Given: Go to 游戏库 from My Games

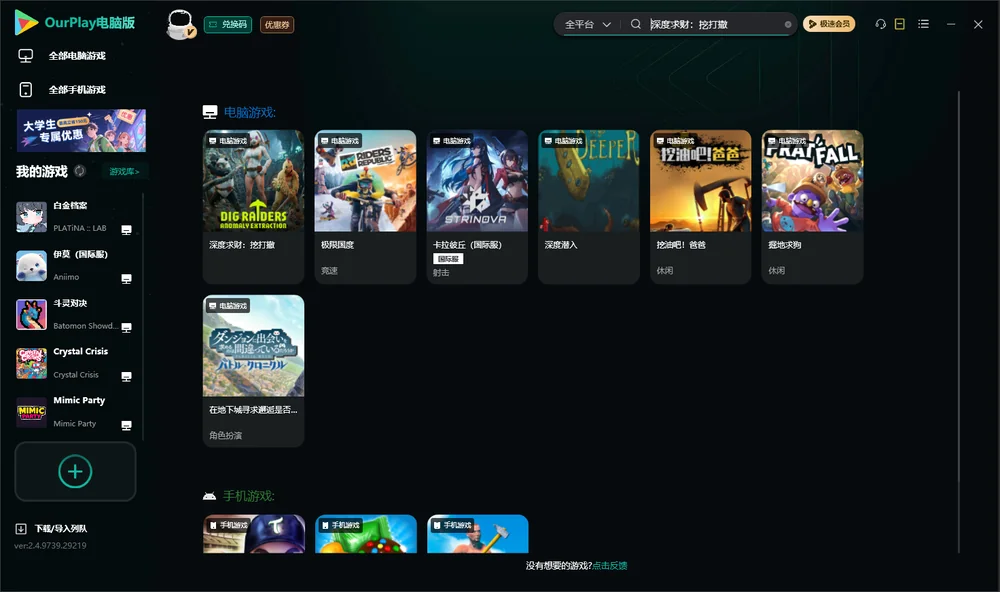Looking at the screenshot, I should [x=124, y=172].
